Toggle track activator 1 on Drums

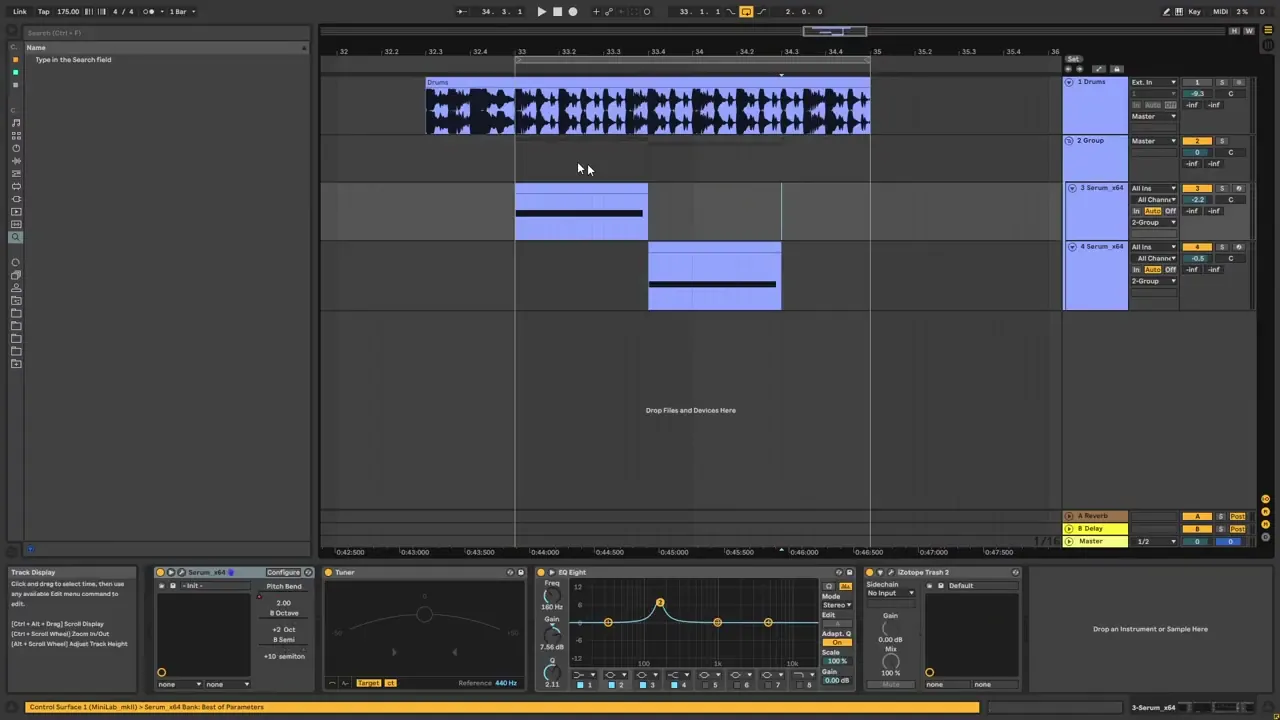[1197, 82]
